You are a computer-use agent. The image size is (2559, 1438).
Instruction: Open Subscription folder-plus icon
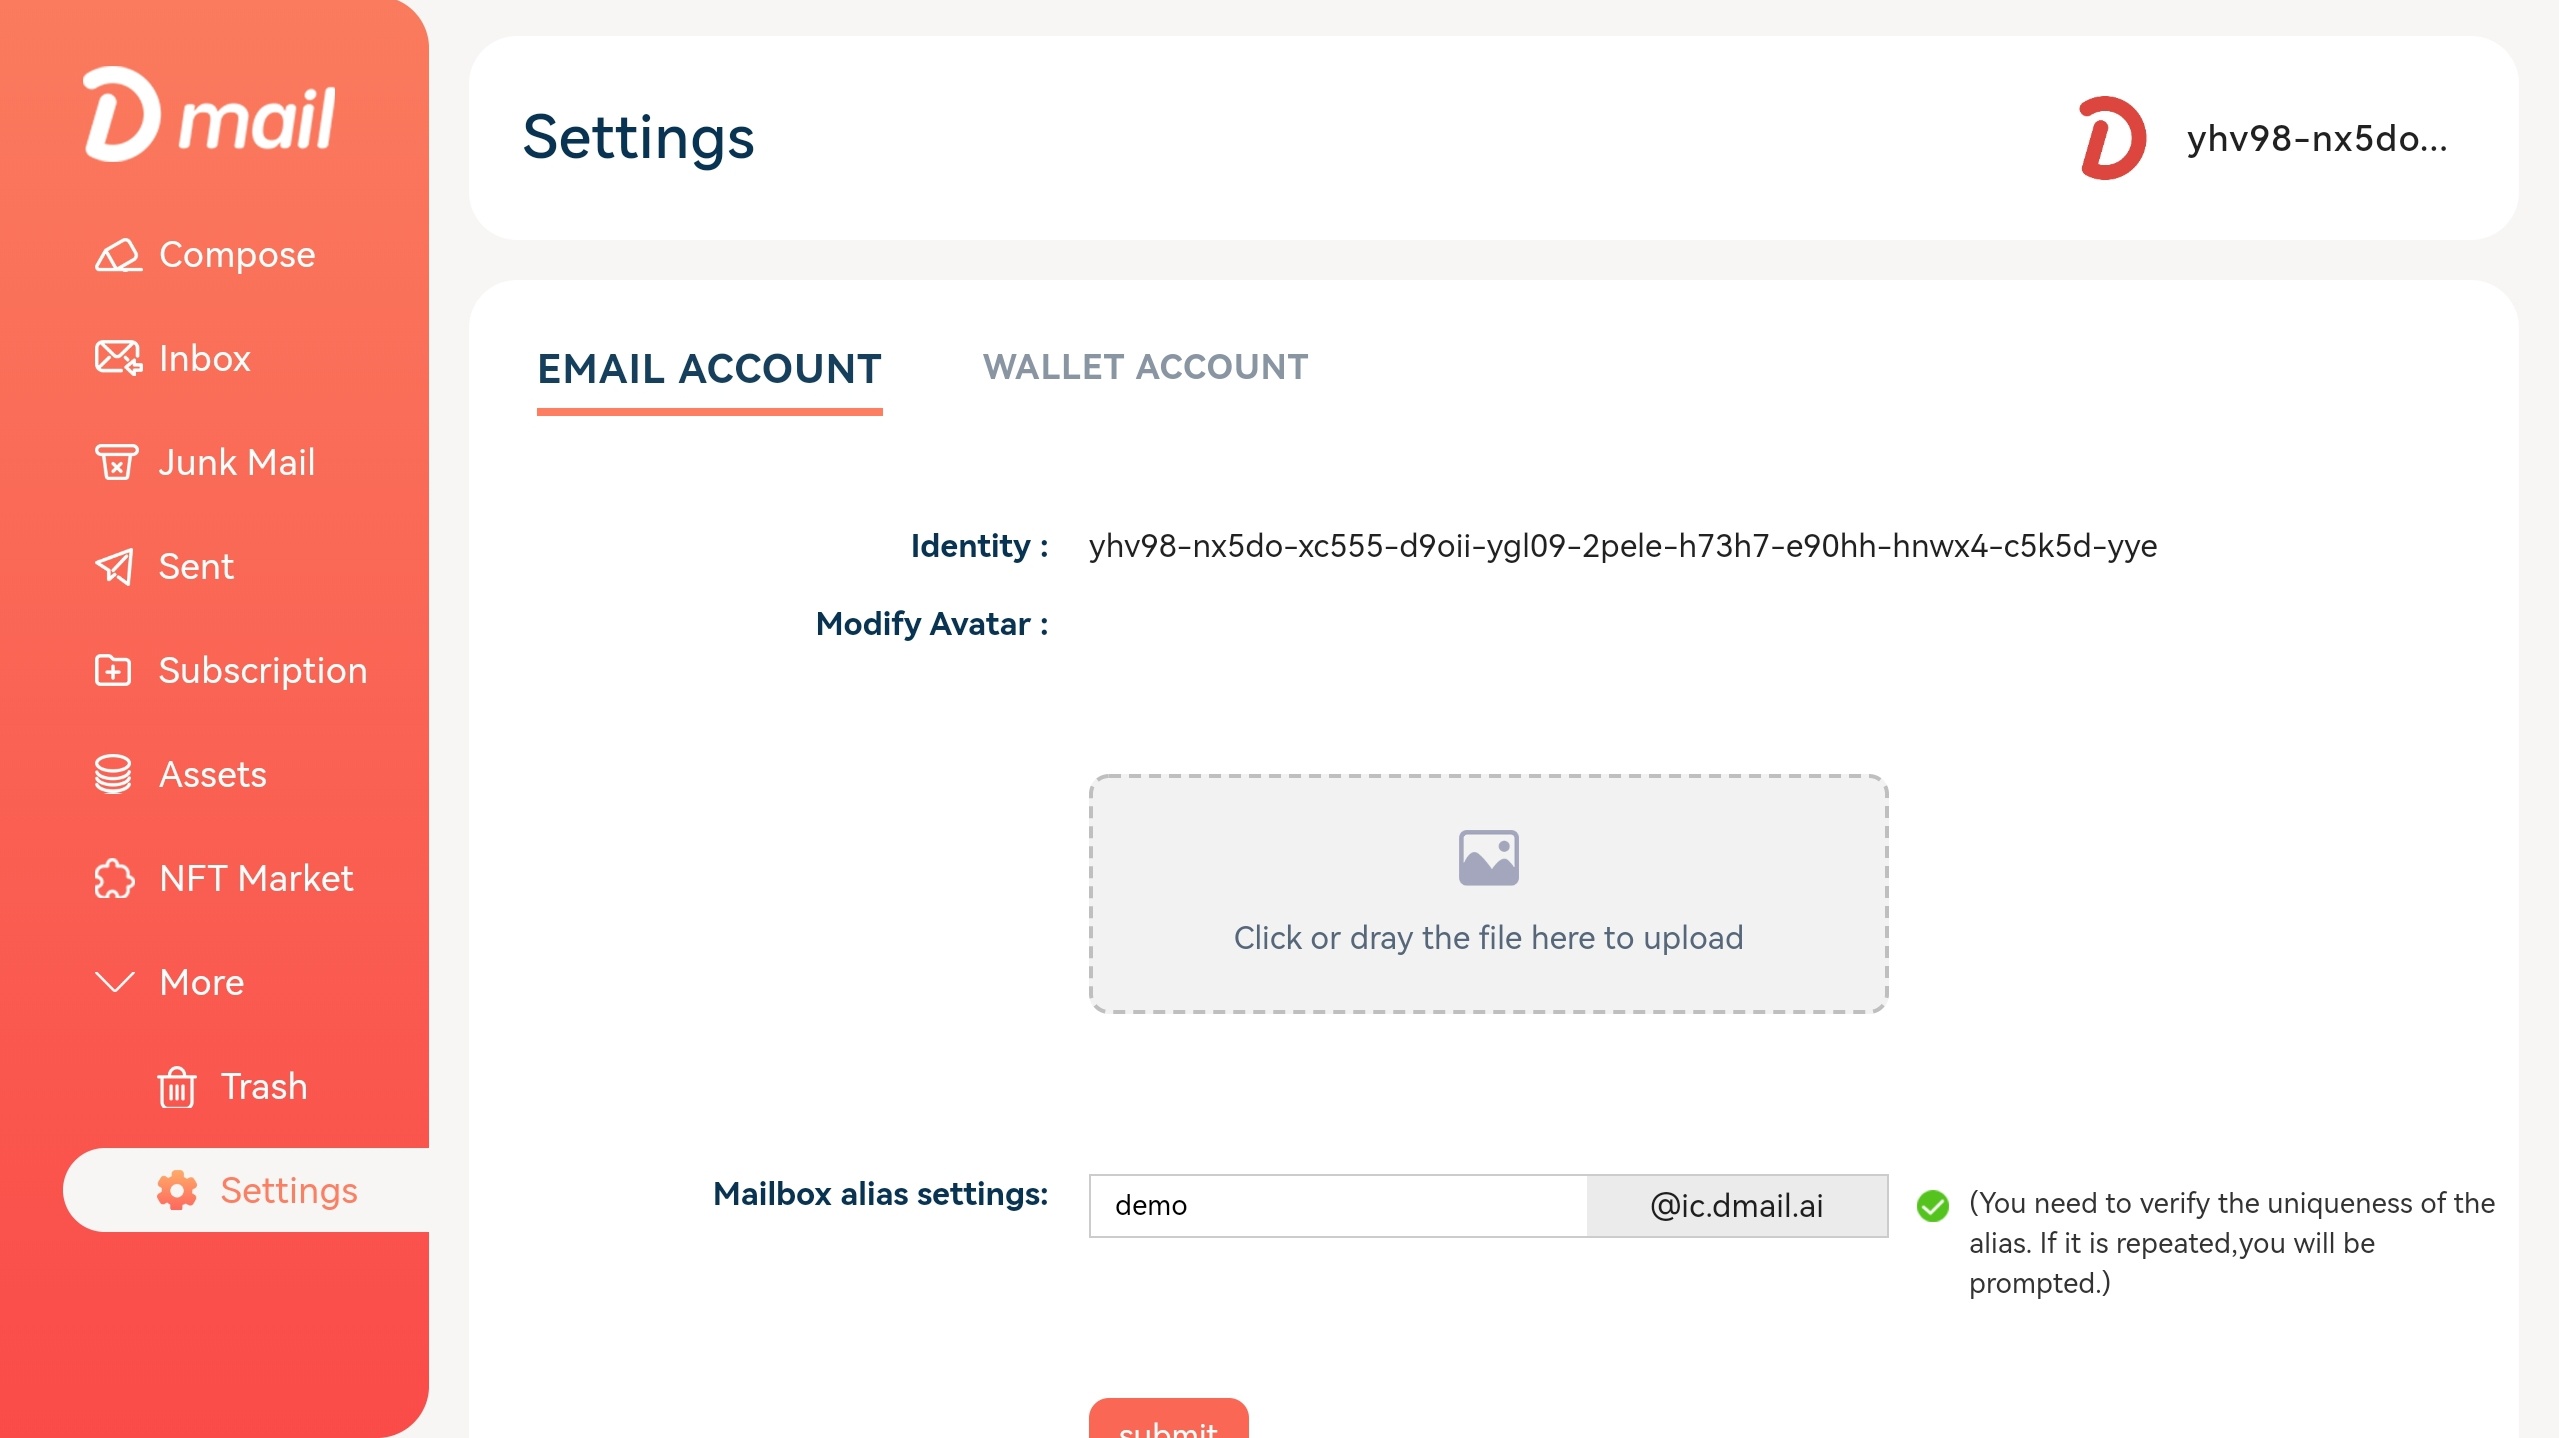[x=113, y=670]
